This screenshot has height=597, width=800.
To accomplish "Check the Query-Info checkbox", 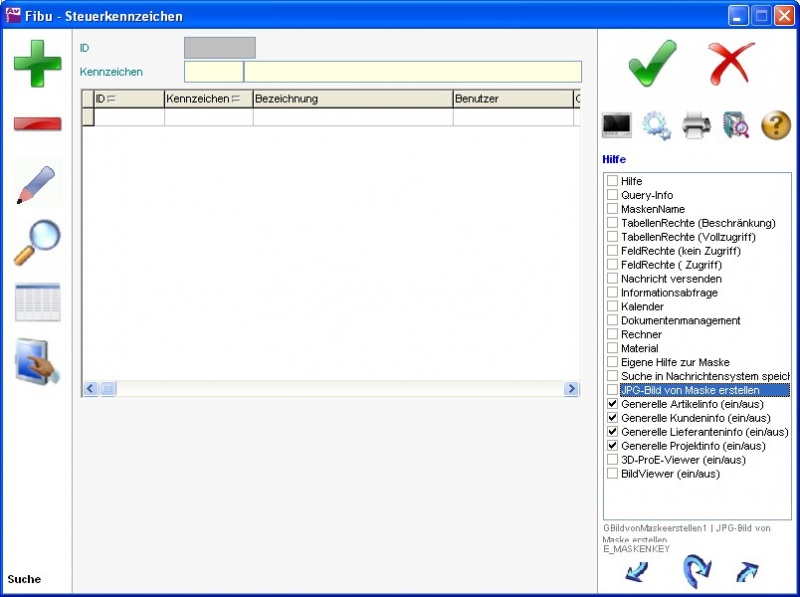I will tap(612, 195).
